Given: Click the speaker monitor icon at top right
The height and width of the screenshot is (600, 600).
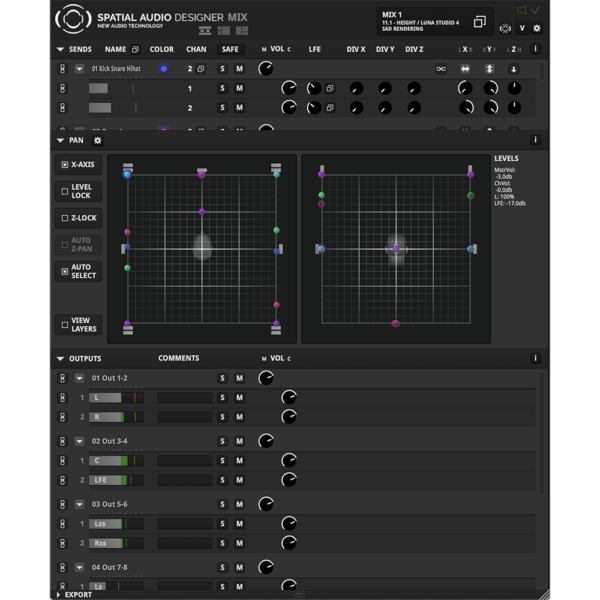Looking at the screenshot, I should coord(521,10).
